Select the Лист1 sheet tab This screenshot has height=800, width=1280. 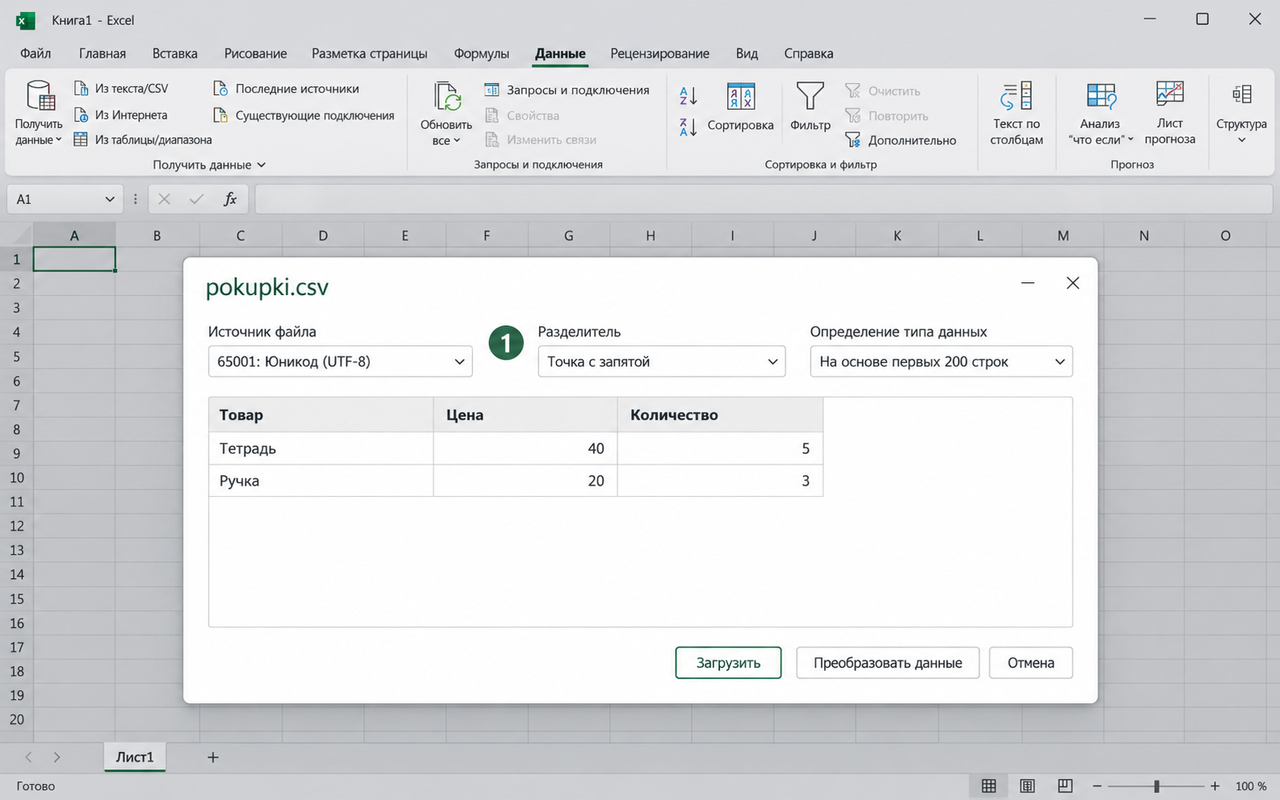click(135, 757)
